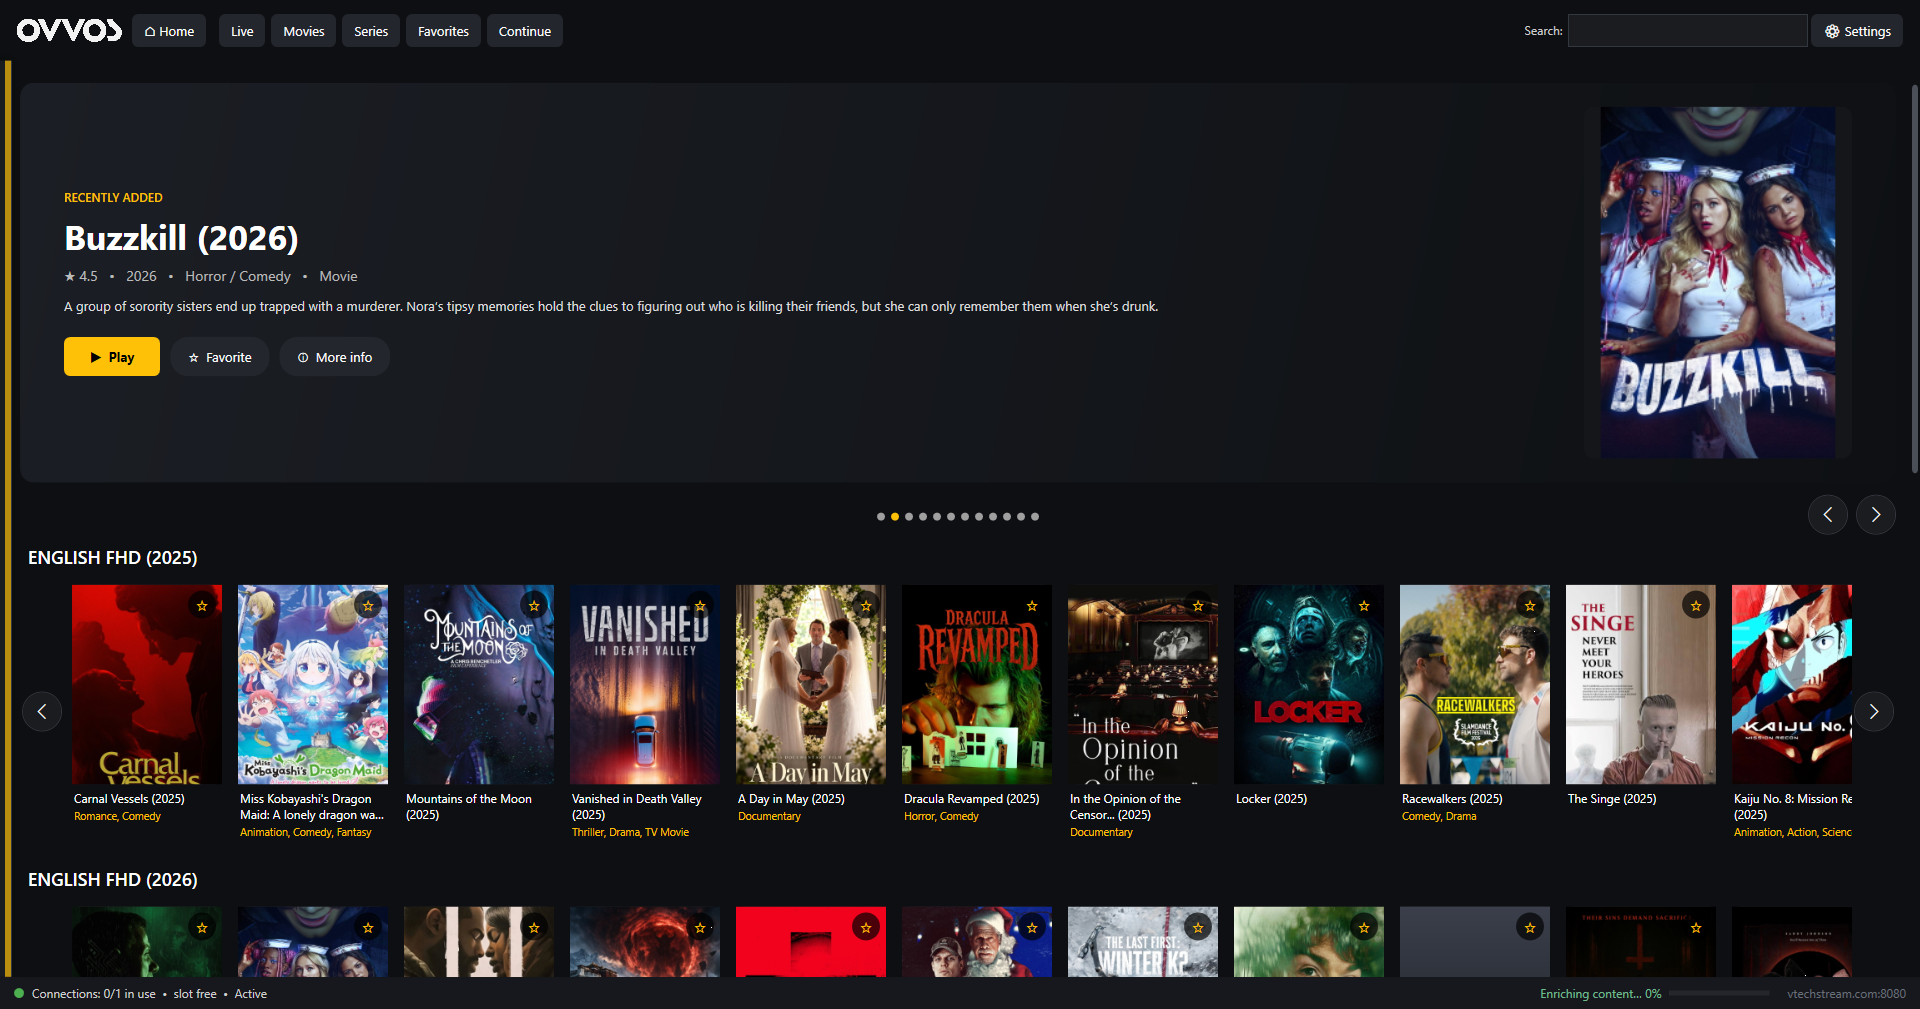Open Carnal Vessels poster
This screenshot has width=1920, height=1009.
[147, 685]
